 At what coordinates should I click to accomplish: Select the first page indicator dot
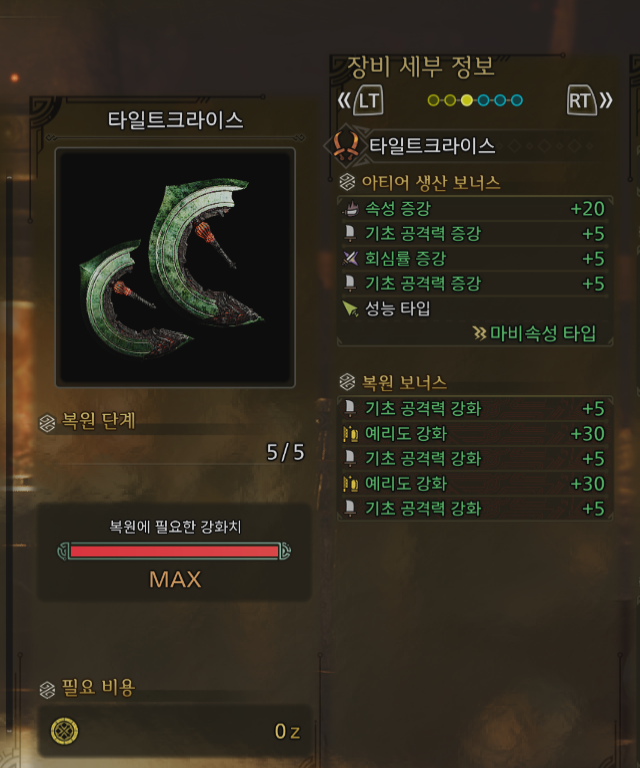433,100
